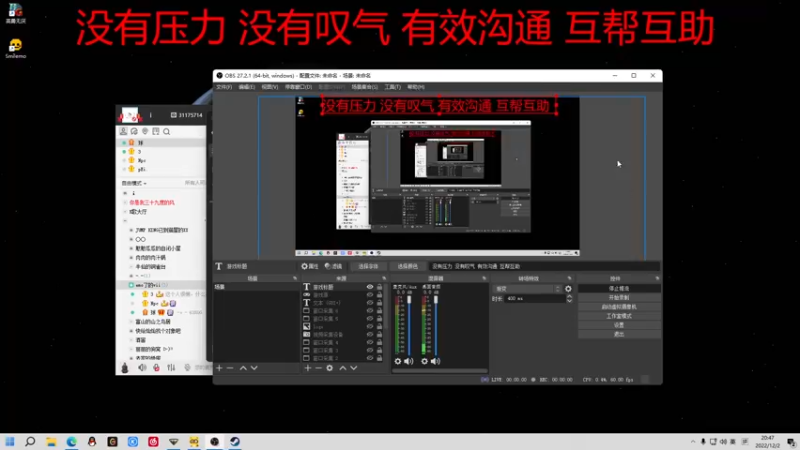Open Windows Start menu
The width and height of the screenshot is (800, 450).
pyautogui.click(x=10, y=441)
